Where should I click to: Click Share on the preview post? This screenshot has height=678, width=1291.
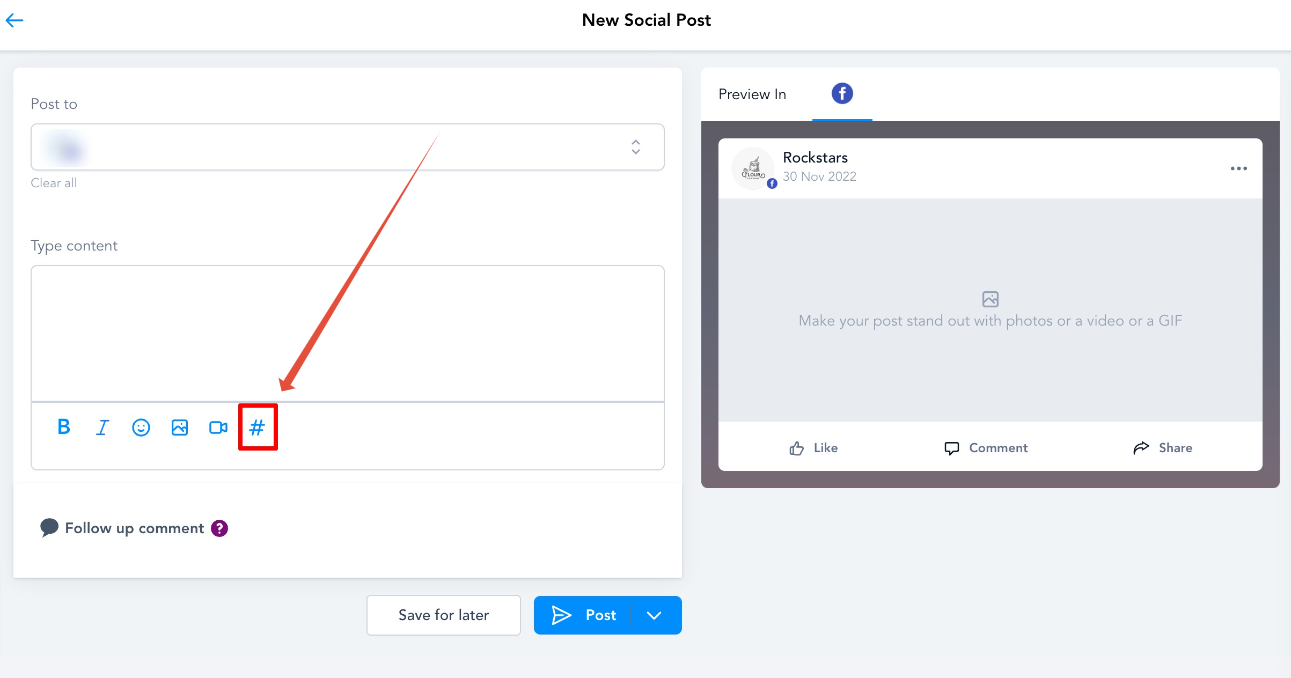click(x=1162, y=448)
